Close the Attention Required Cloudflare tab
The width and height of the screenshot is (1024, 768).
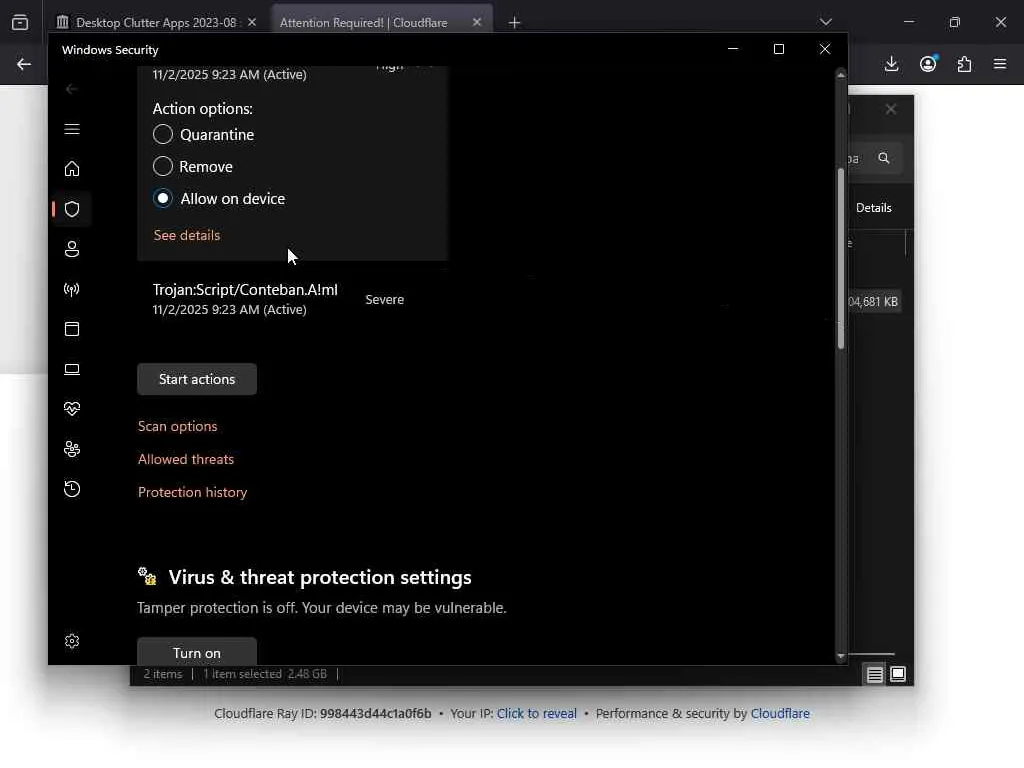pos(477,22)
